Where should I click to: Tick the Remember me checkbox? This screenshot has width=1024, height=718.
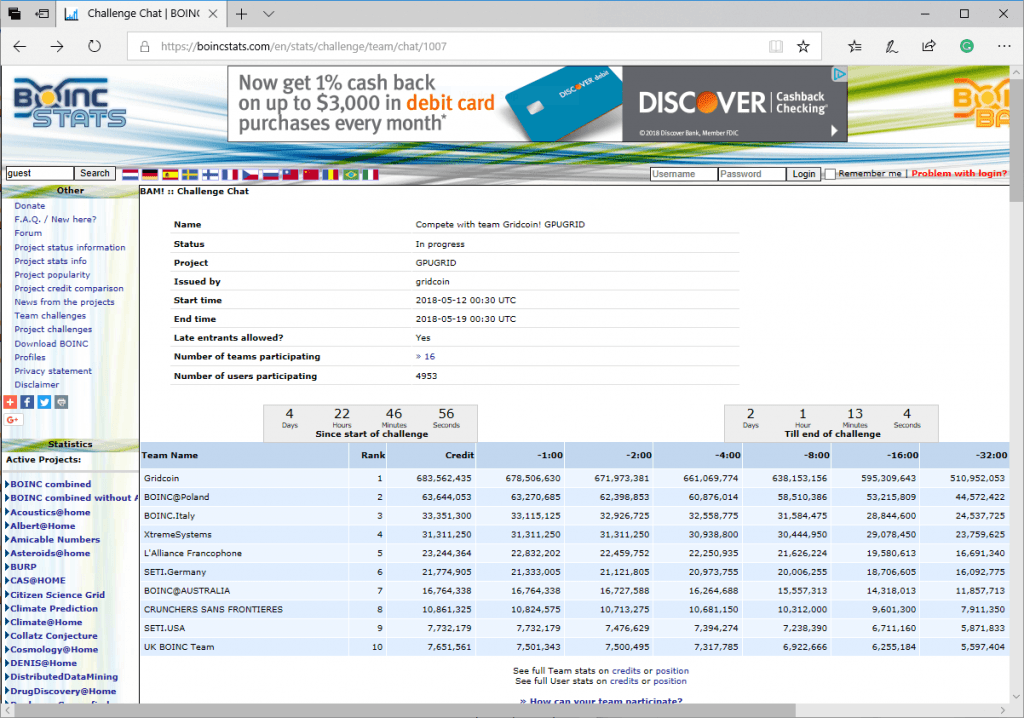coord(830,174)
